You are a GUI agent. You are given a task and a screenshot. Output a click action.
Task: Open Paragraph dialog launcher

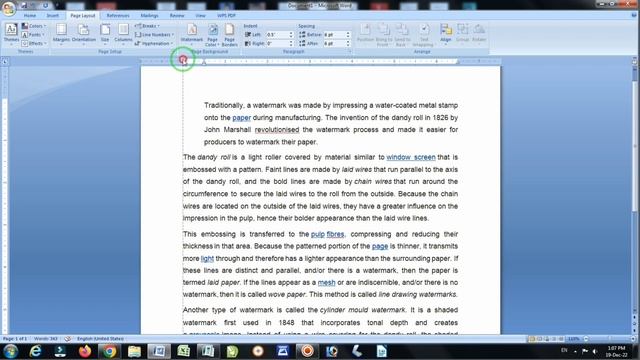click(350, 52)
